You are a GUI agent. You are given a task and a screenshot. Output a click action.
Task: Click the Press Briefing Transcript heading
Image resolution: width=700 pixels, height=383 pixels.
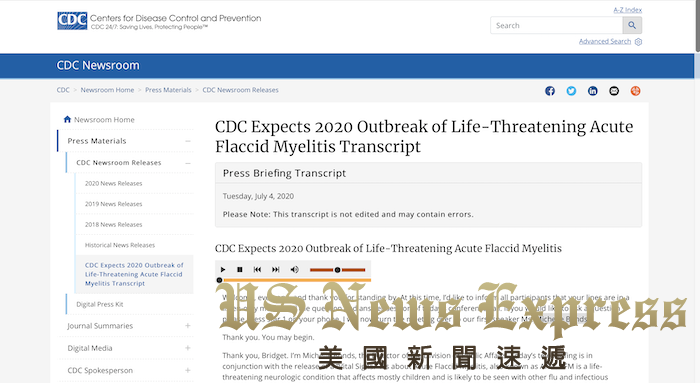tap(284, 173)
